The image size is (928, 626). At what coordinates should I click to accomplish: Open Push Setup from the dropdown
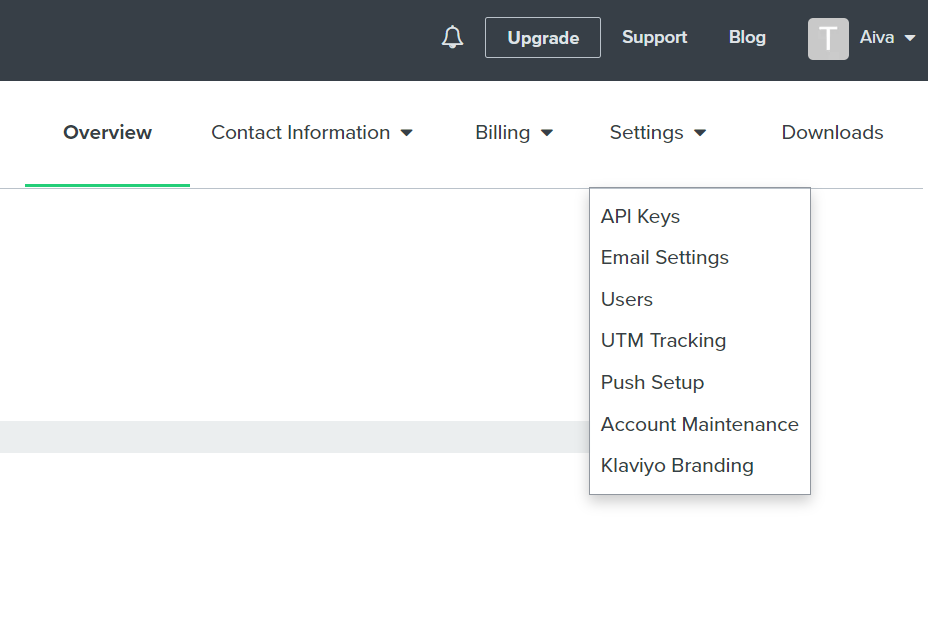[652, 382]
